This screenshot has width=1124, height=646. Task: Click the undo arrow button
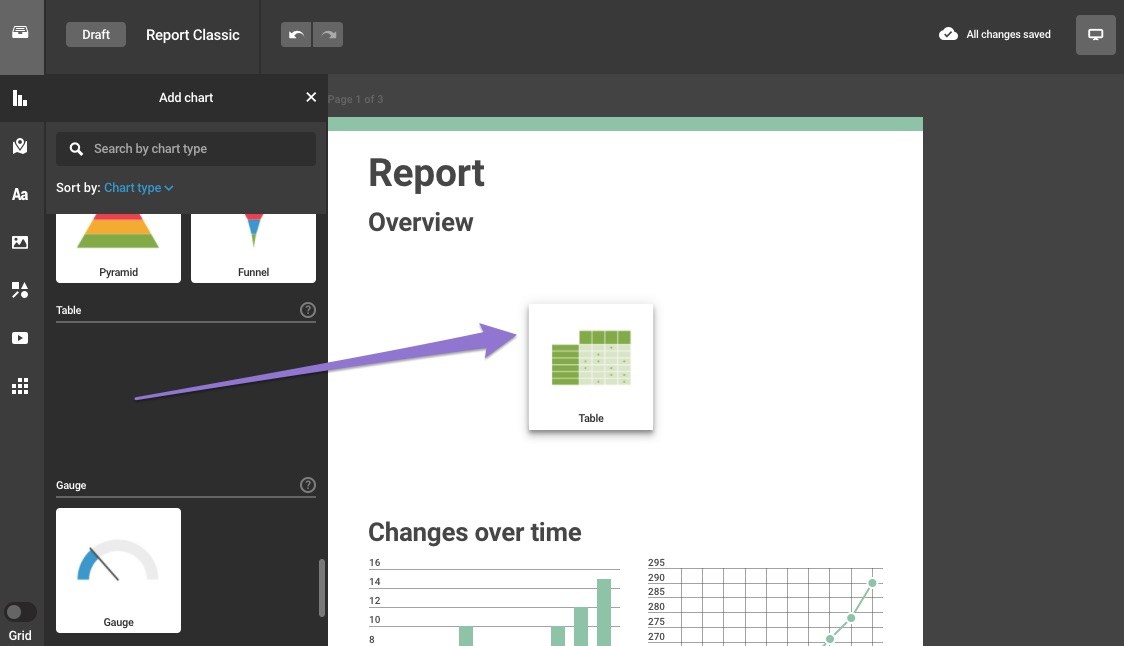296,35
